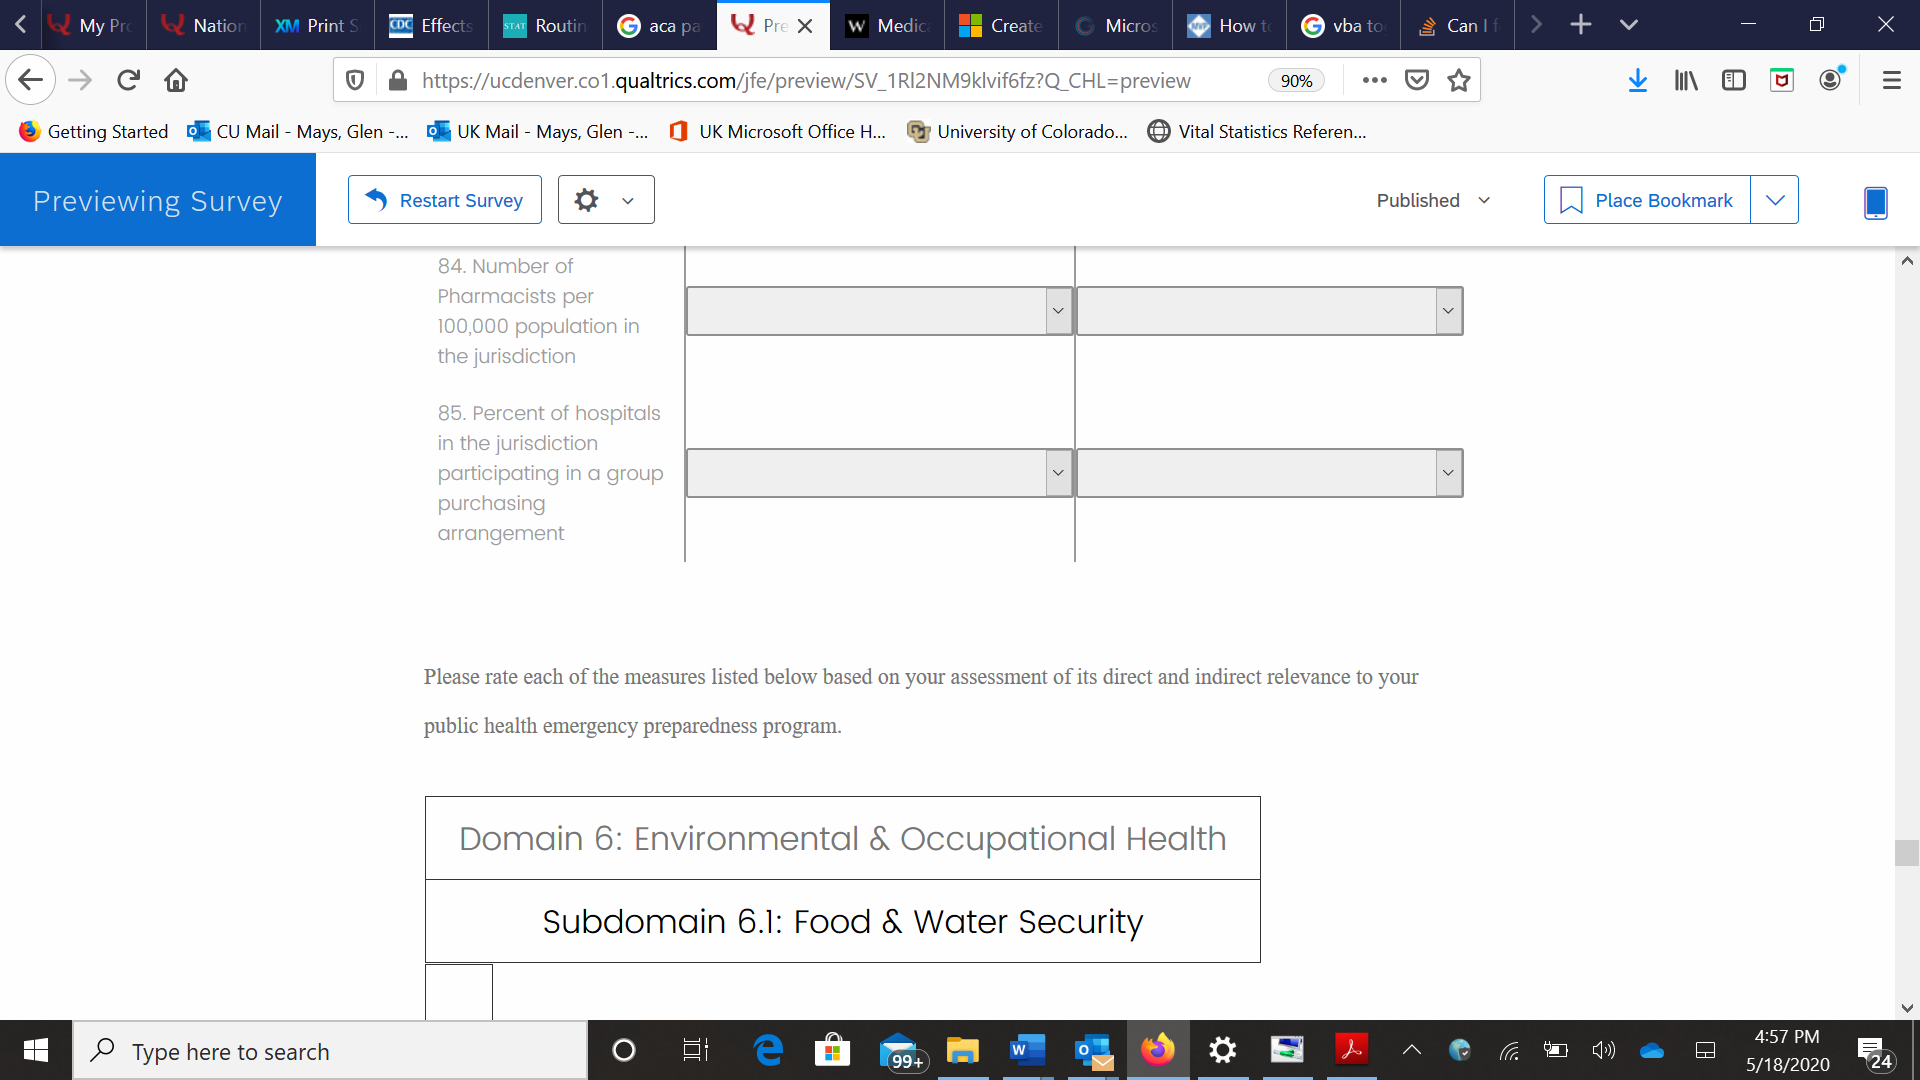Click the Save to Pocket icon
Viewport: 1920px width, 1080px height.
(x=1417, y=81)
